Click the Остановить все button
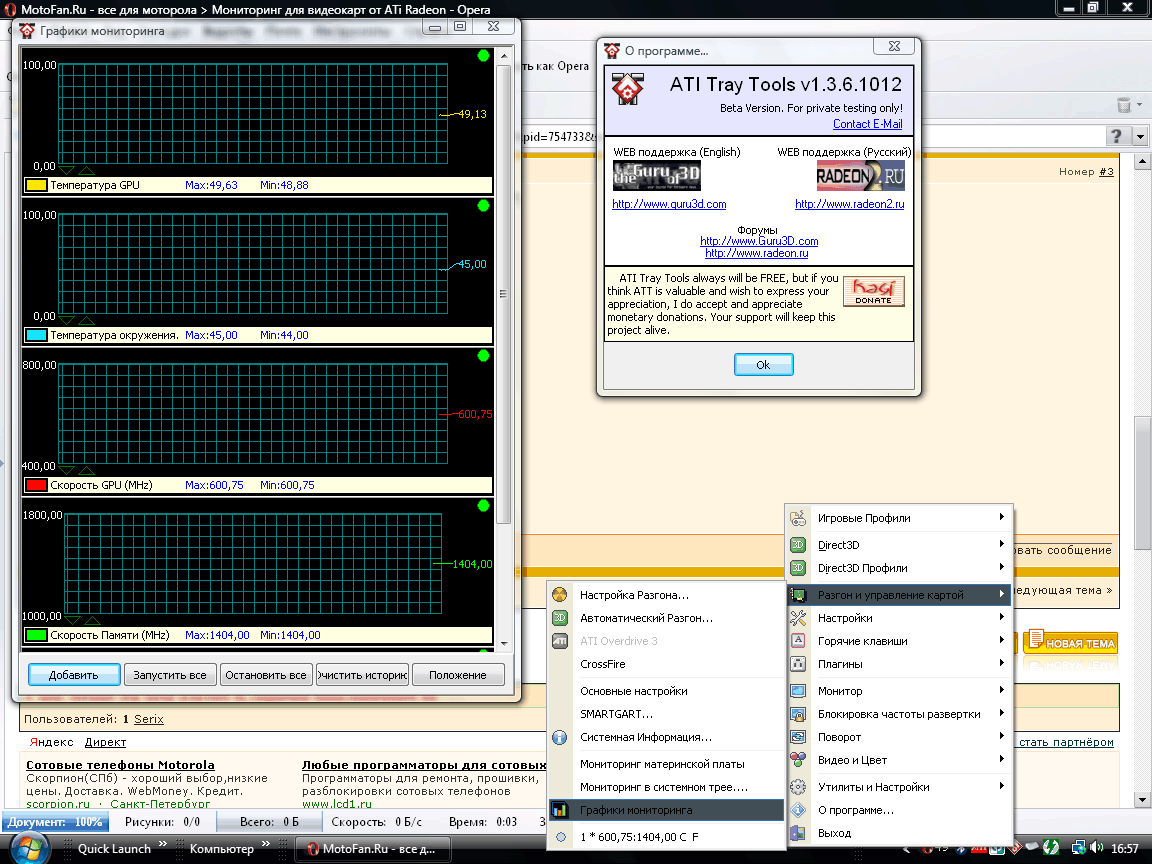The image size is (1152, 864). coord(266,674)
